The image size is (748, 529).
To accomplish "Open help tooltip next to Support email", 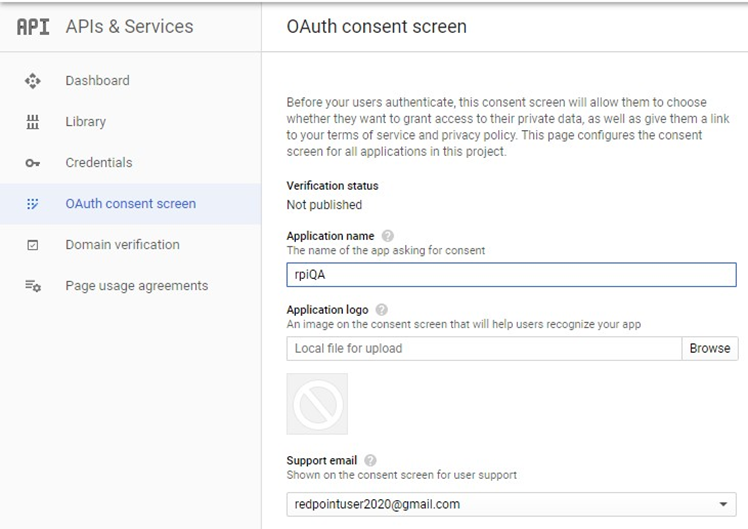I will (371, 460).
